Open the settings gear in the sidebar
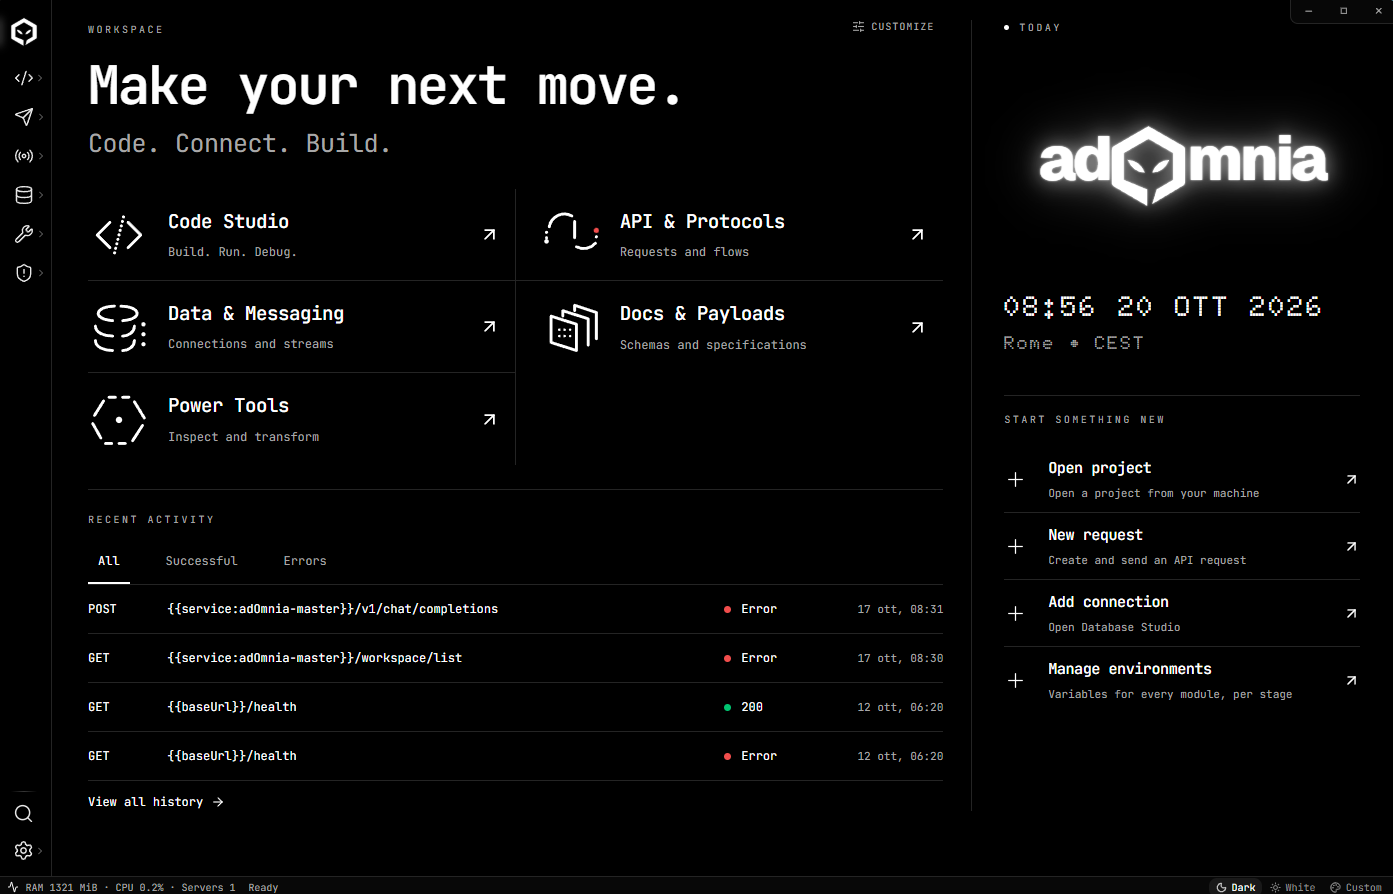Image resolution: width=1393 pixels, height=894 pixels. pos(24,850)
